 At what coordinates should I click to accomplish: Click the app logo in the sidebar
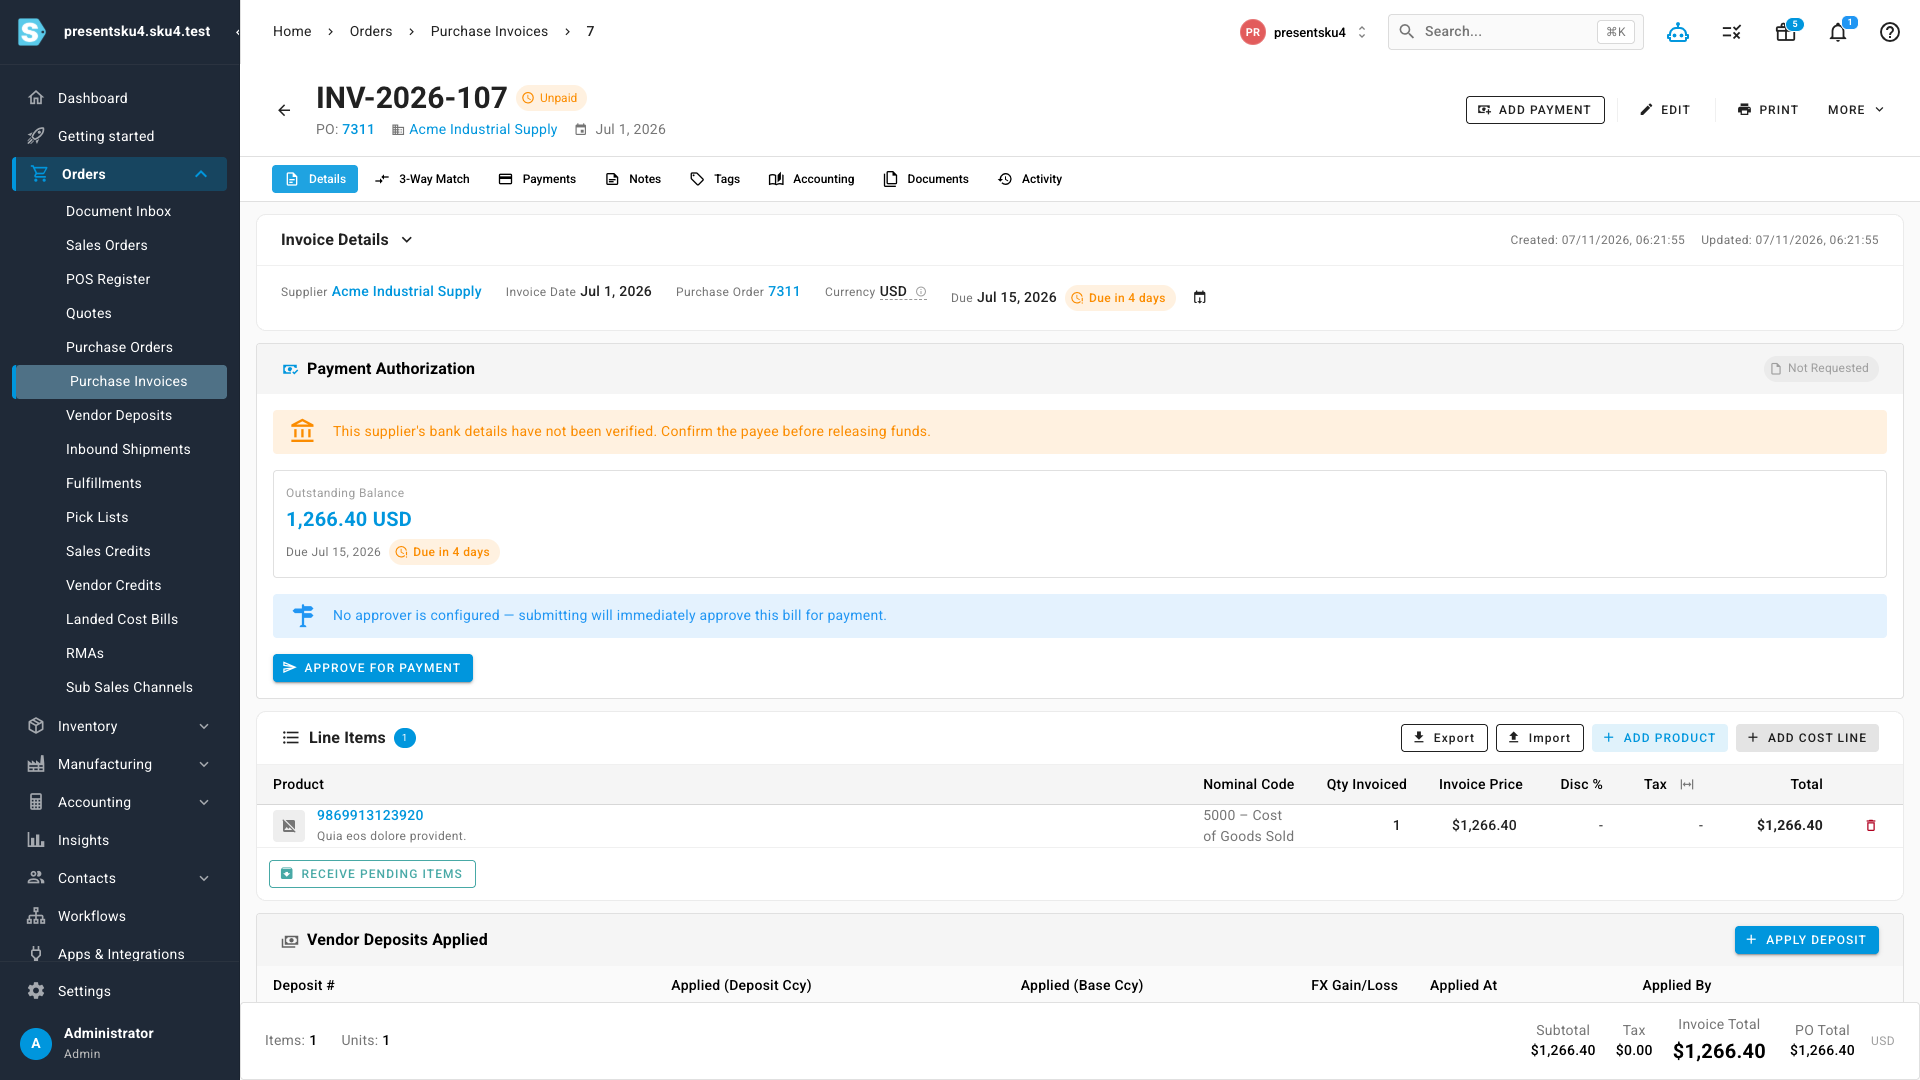coord(32,32)
